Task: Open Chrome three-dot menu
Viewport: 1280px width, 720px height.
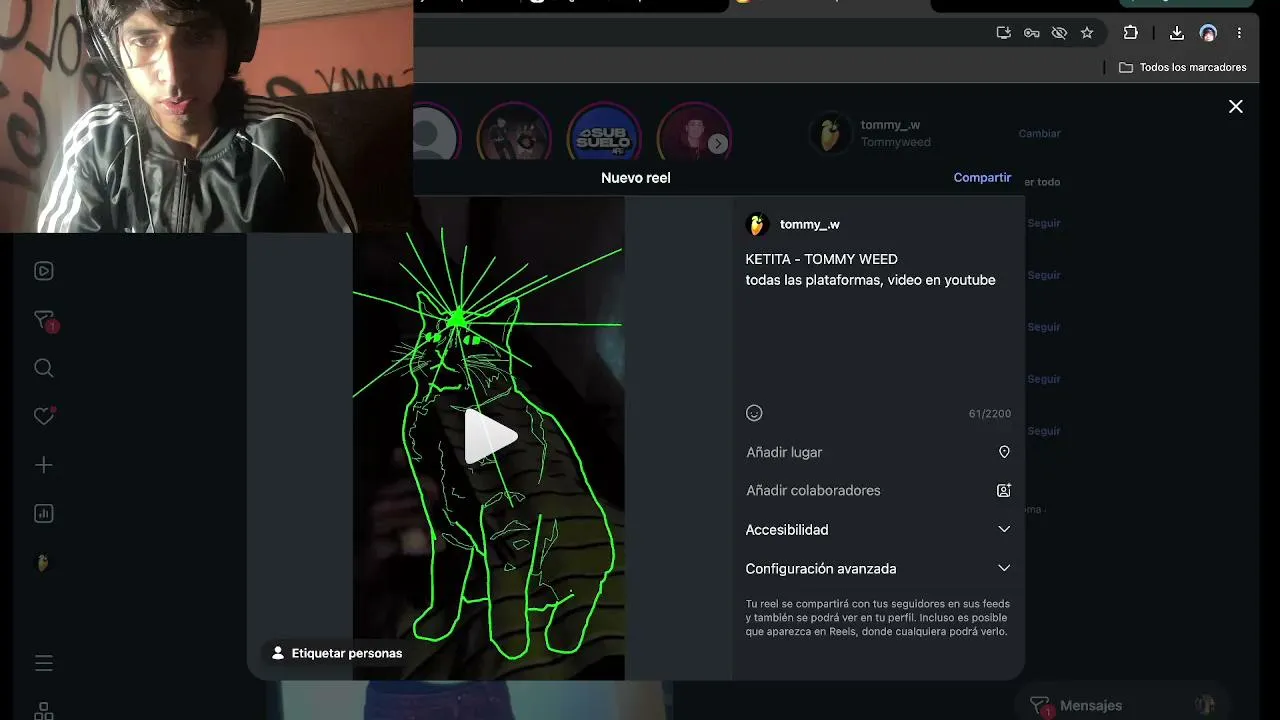Action: [1239, 33]
